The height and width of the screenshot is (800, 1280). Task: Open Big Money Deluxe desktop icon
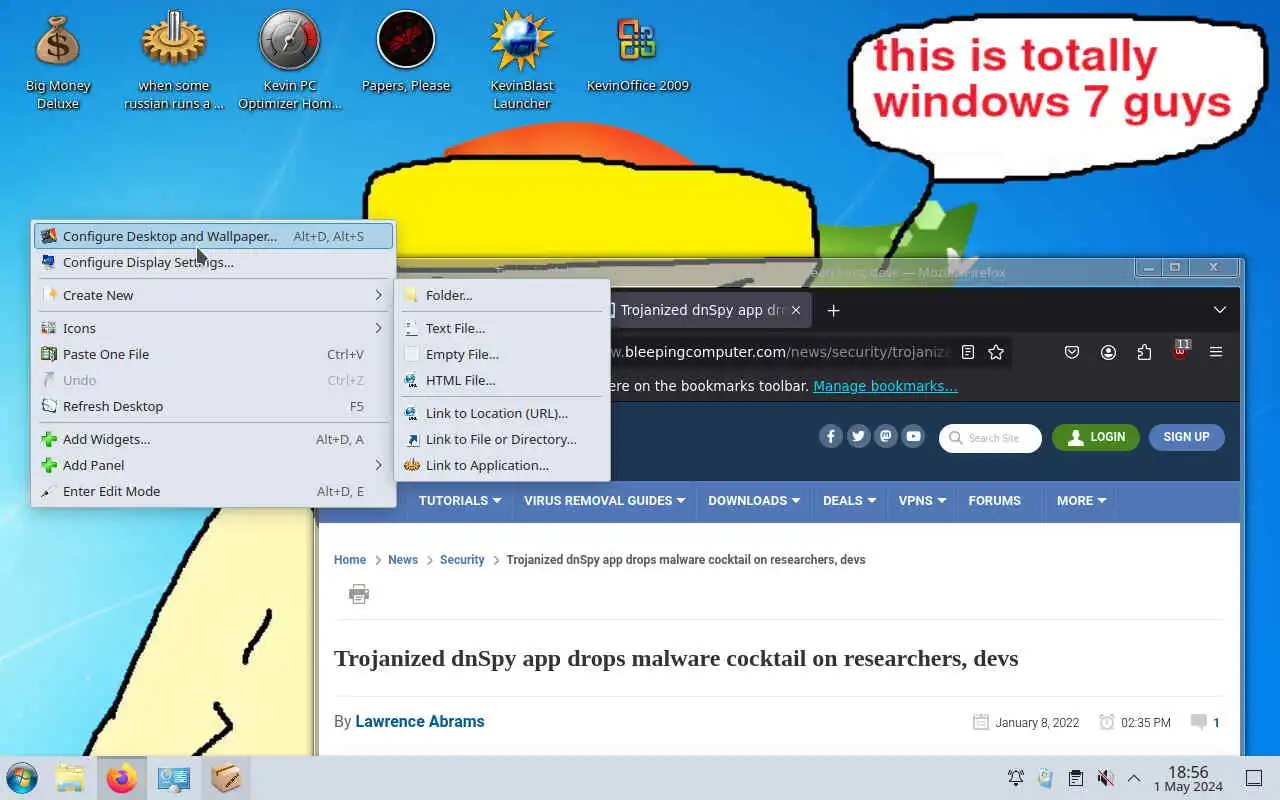point(58,60)
